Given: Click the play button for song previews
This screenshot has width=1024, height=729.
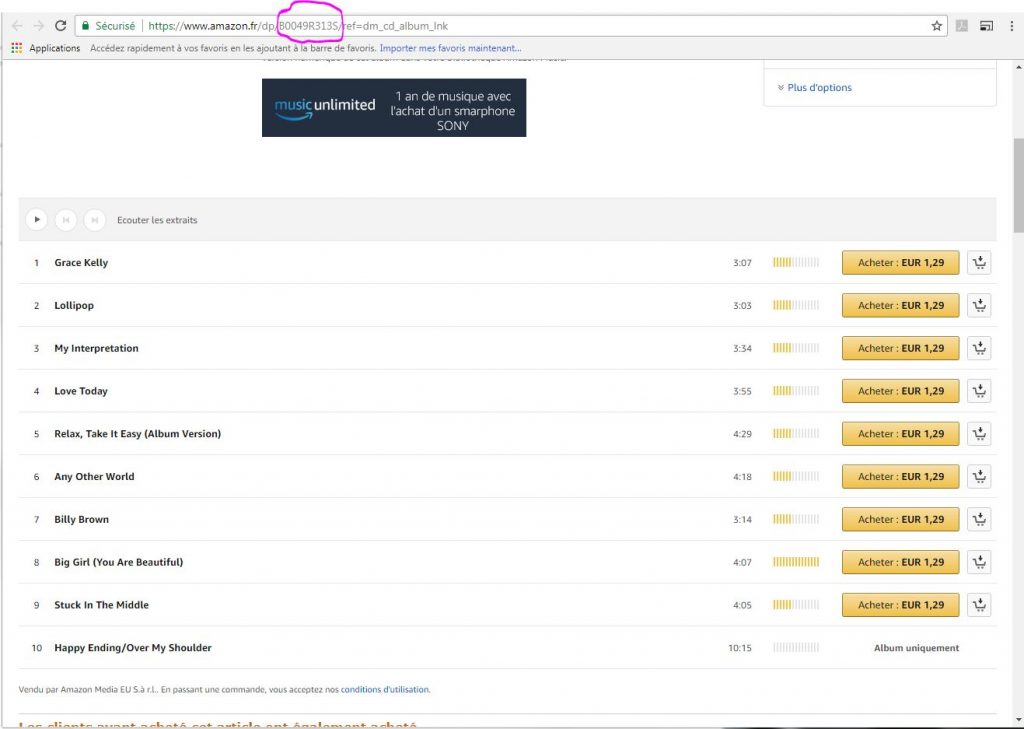Looking at the screenshot, I should coord(37,220).
